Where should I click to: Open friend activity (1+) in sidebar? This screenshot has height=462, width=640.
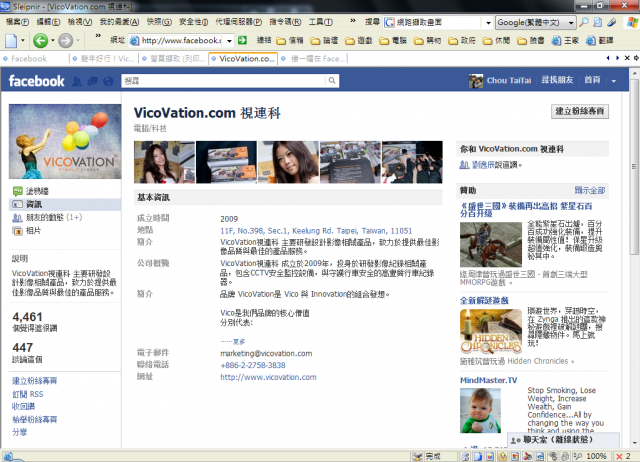48,218
